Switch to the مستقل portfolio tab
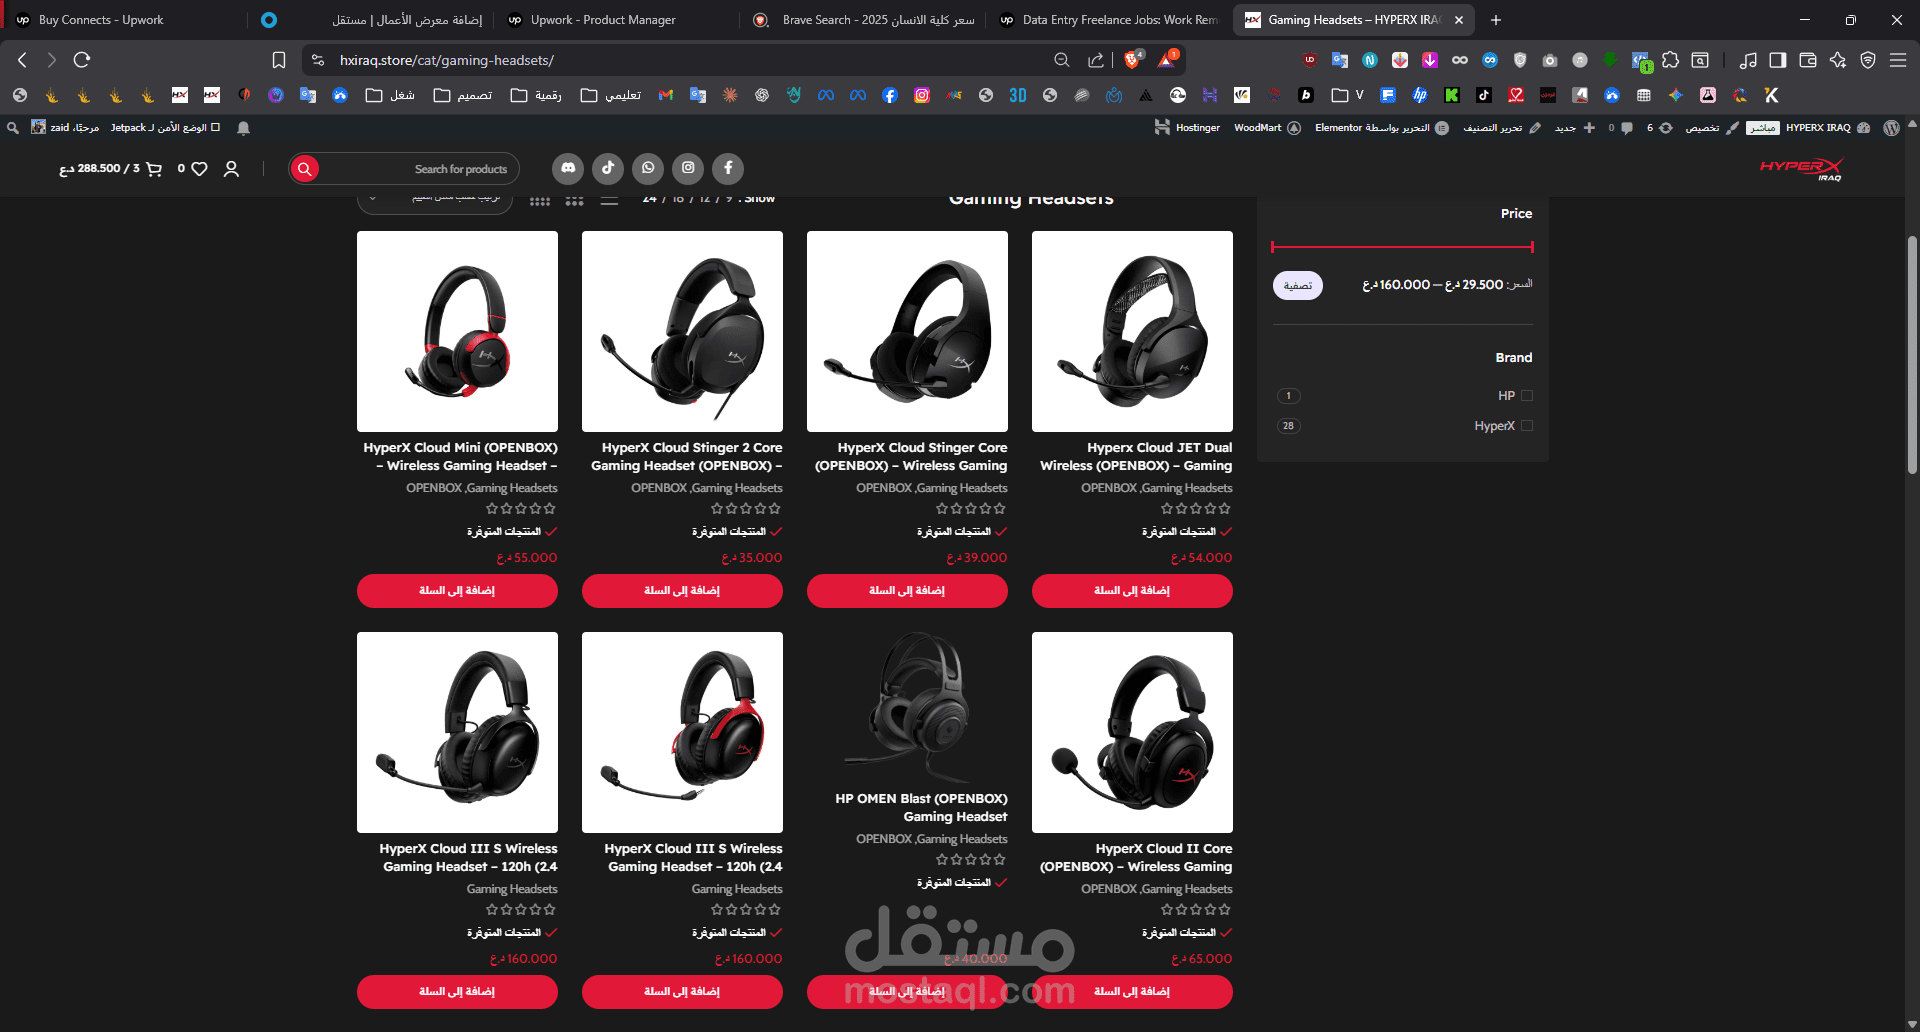 click(x=370, y=20)
